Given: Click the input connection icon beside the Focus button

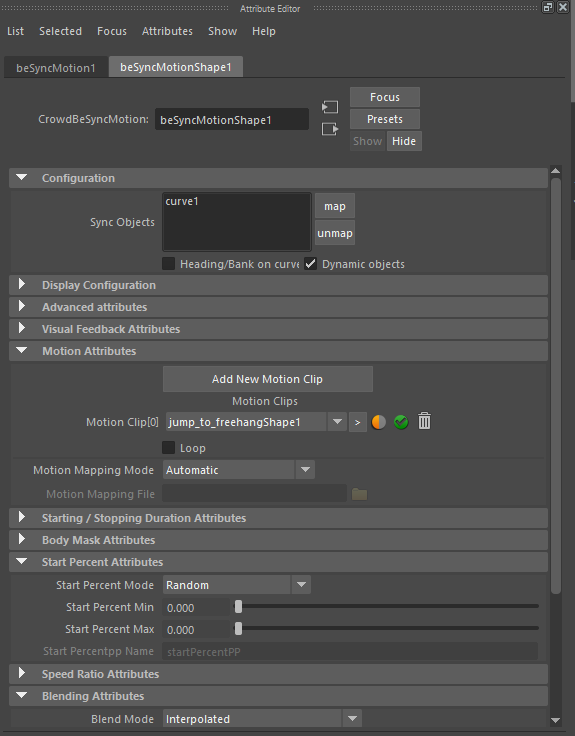Looking at the screenshot, I should click(330, 107).
